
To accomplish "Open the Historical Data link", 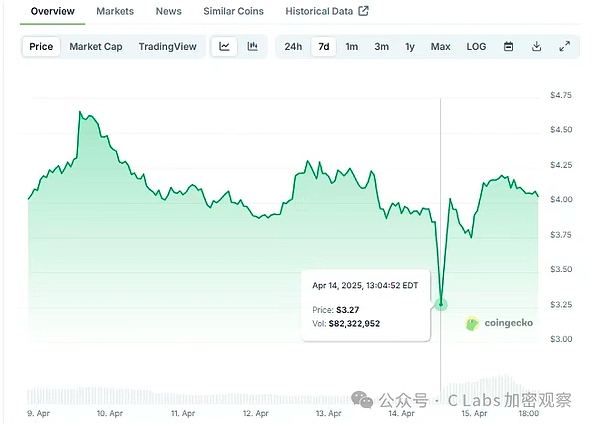I will [x=319, y=11].
